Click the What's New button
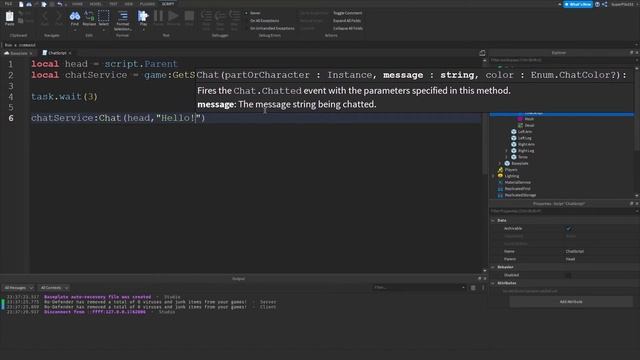Image resolution: width=640 pixels, height=360 pixels. point(578,4)
